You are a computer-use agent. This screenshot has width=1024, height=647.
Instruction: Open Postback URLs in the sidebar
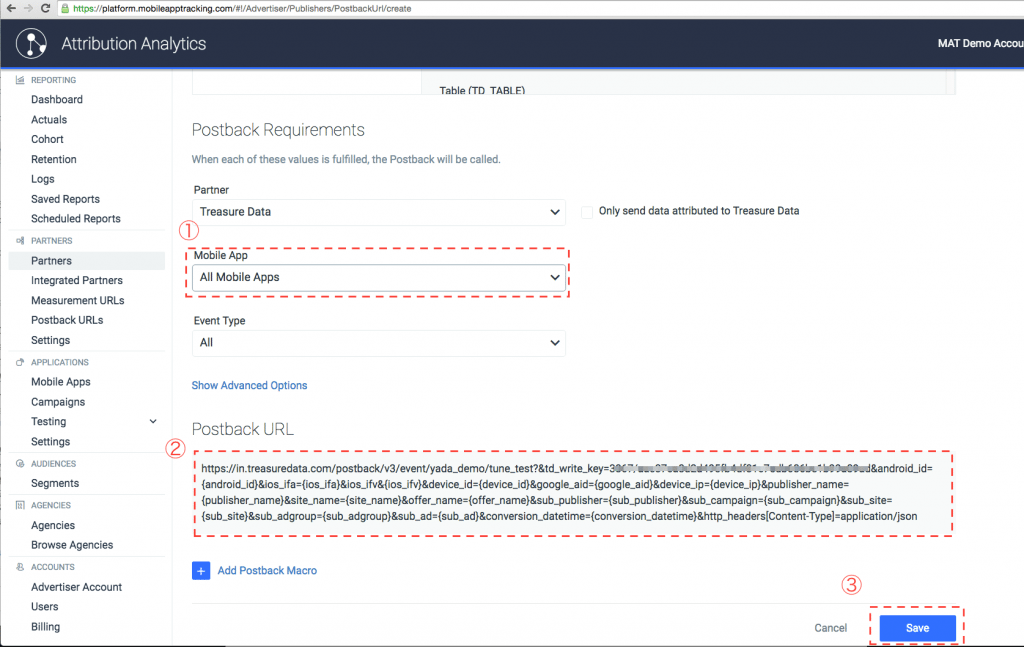click(67, 320)
